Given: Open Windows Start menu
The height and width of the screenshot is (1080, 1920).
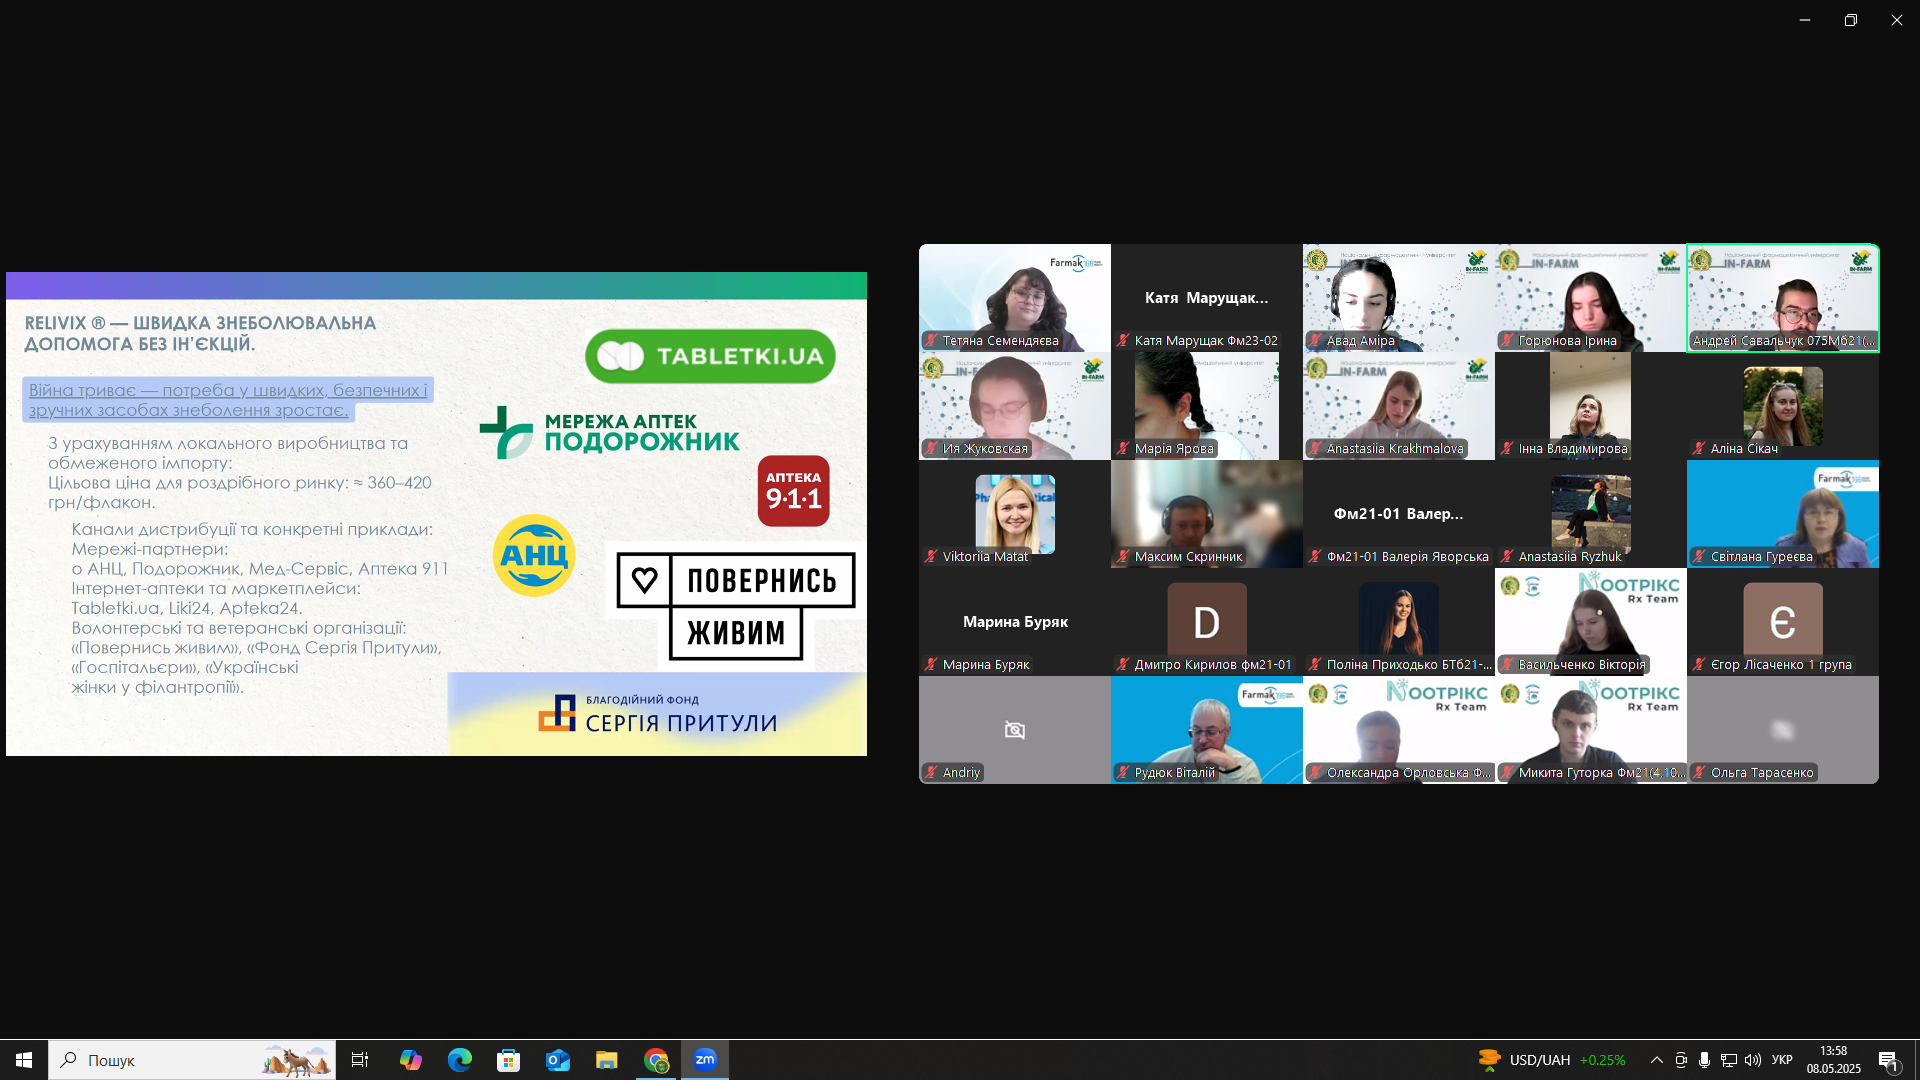Looking at the screenshot, I should click(24, 1060).
